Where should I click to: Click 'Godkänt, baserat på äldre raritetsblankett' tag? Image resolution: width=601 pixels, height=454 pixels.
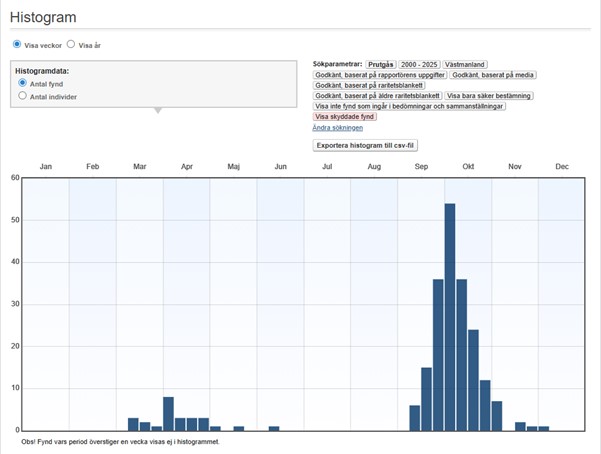pyautogui.click(x=377, y=96)
